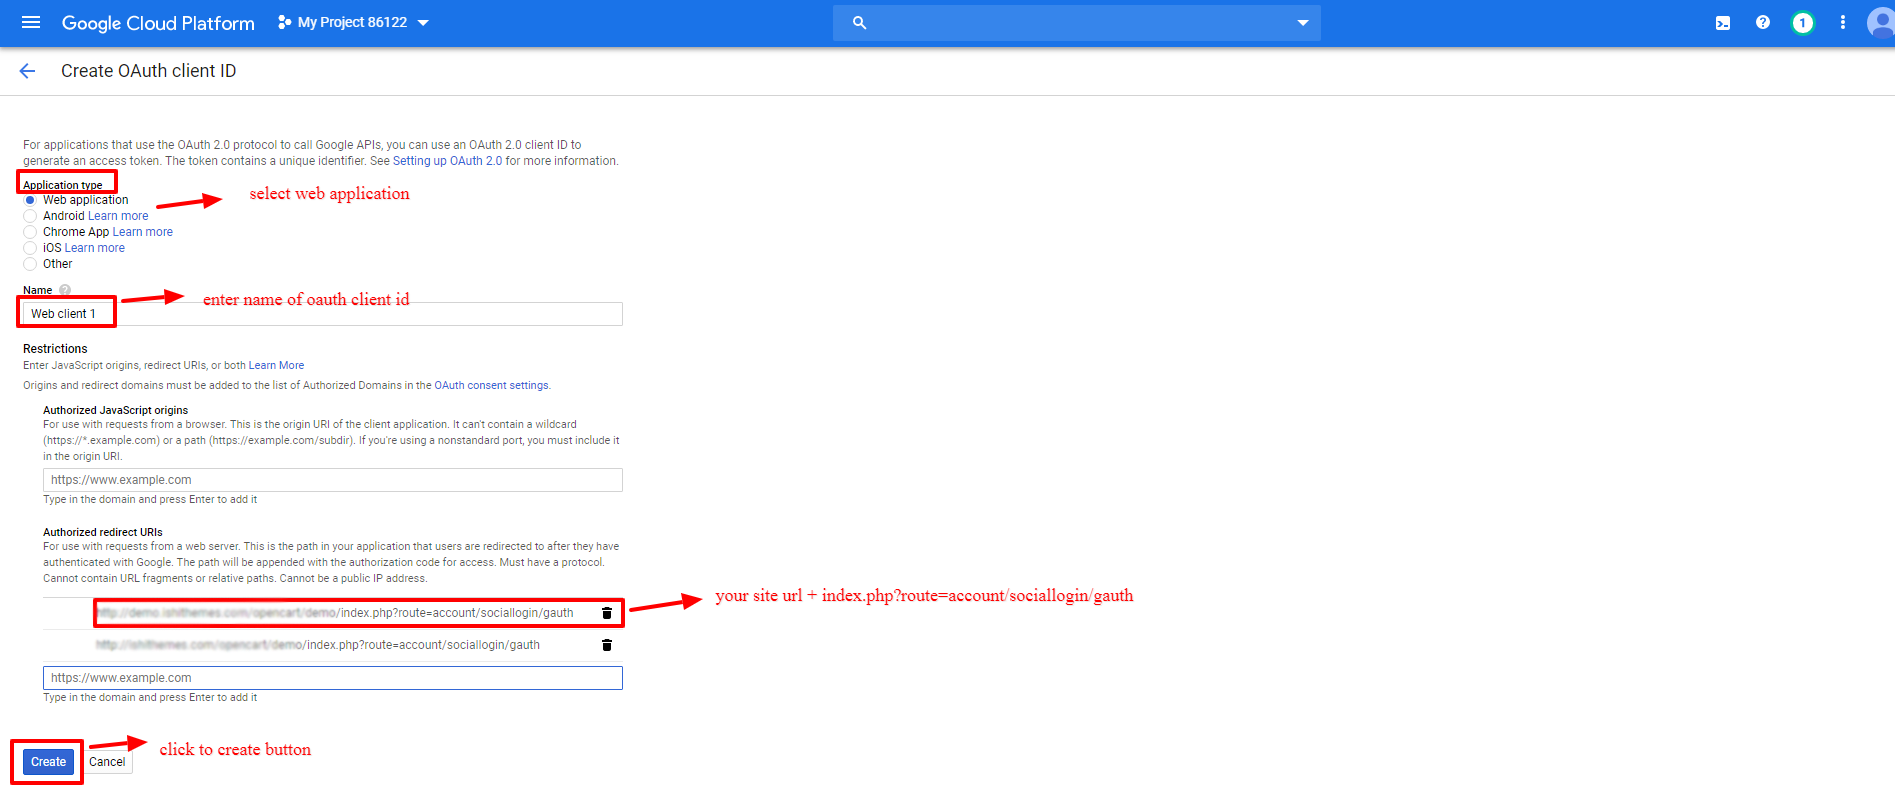The width and height of the screenshot is (1895, 808).
Task: Expand the My Project 86122 project selector
Action: click(x=353, y=23)
